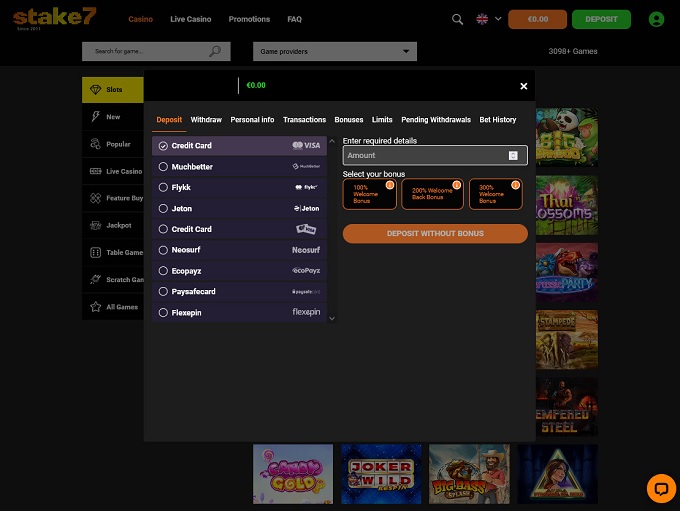Close the deposit dialog with X
The height and width of the screenshot is (511, 680).
click(x=524, y=86)
